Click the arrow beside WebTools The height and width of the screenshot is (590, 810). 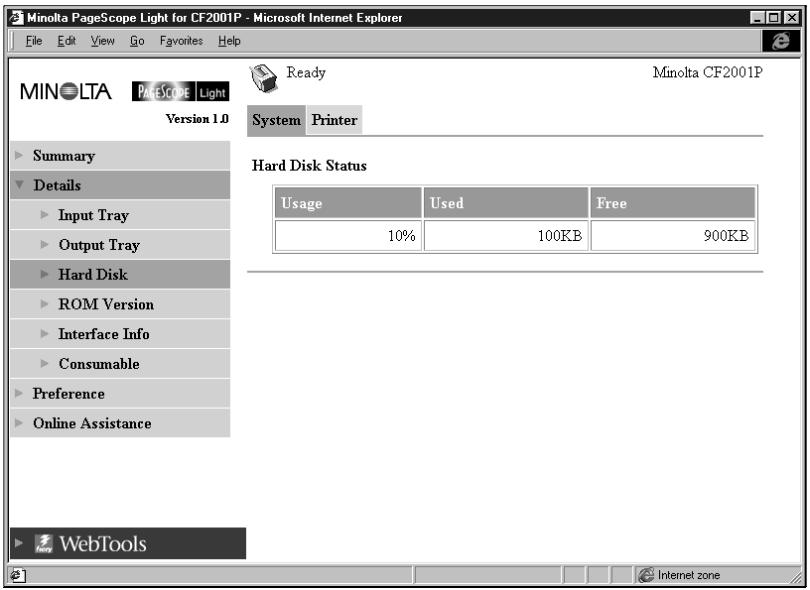(19, 543)
